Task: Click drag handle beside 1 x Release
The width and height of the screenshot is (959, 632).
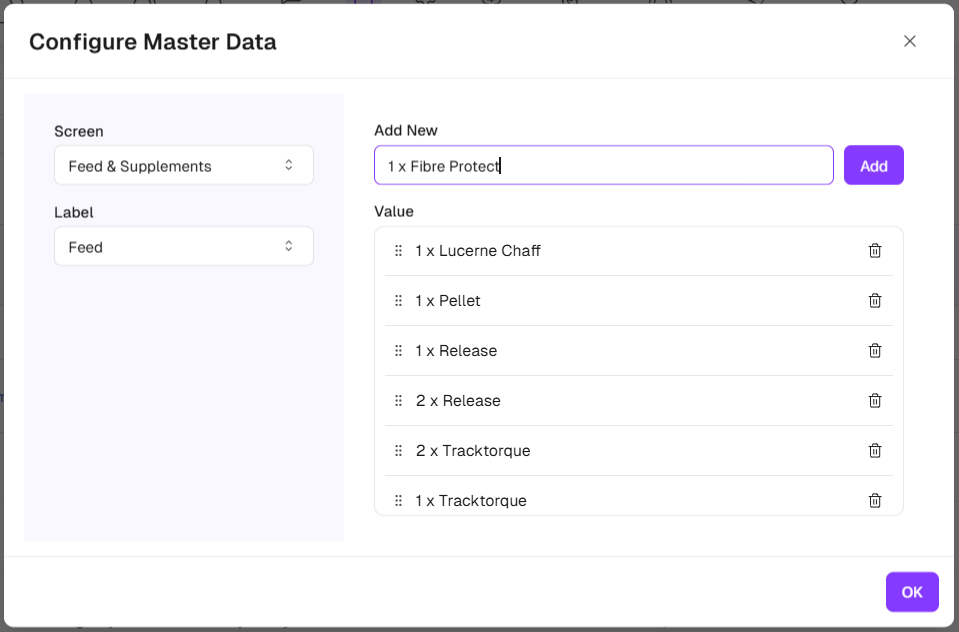Action: click(398, 351)
